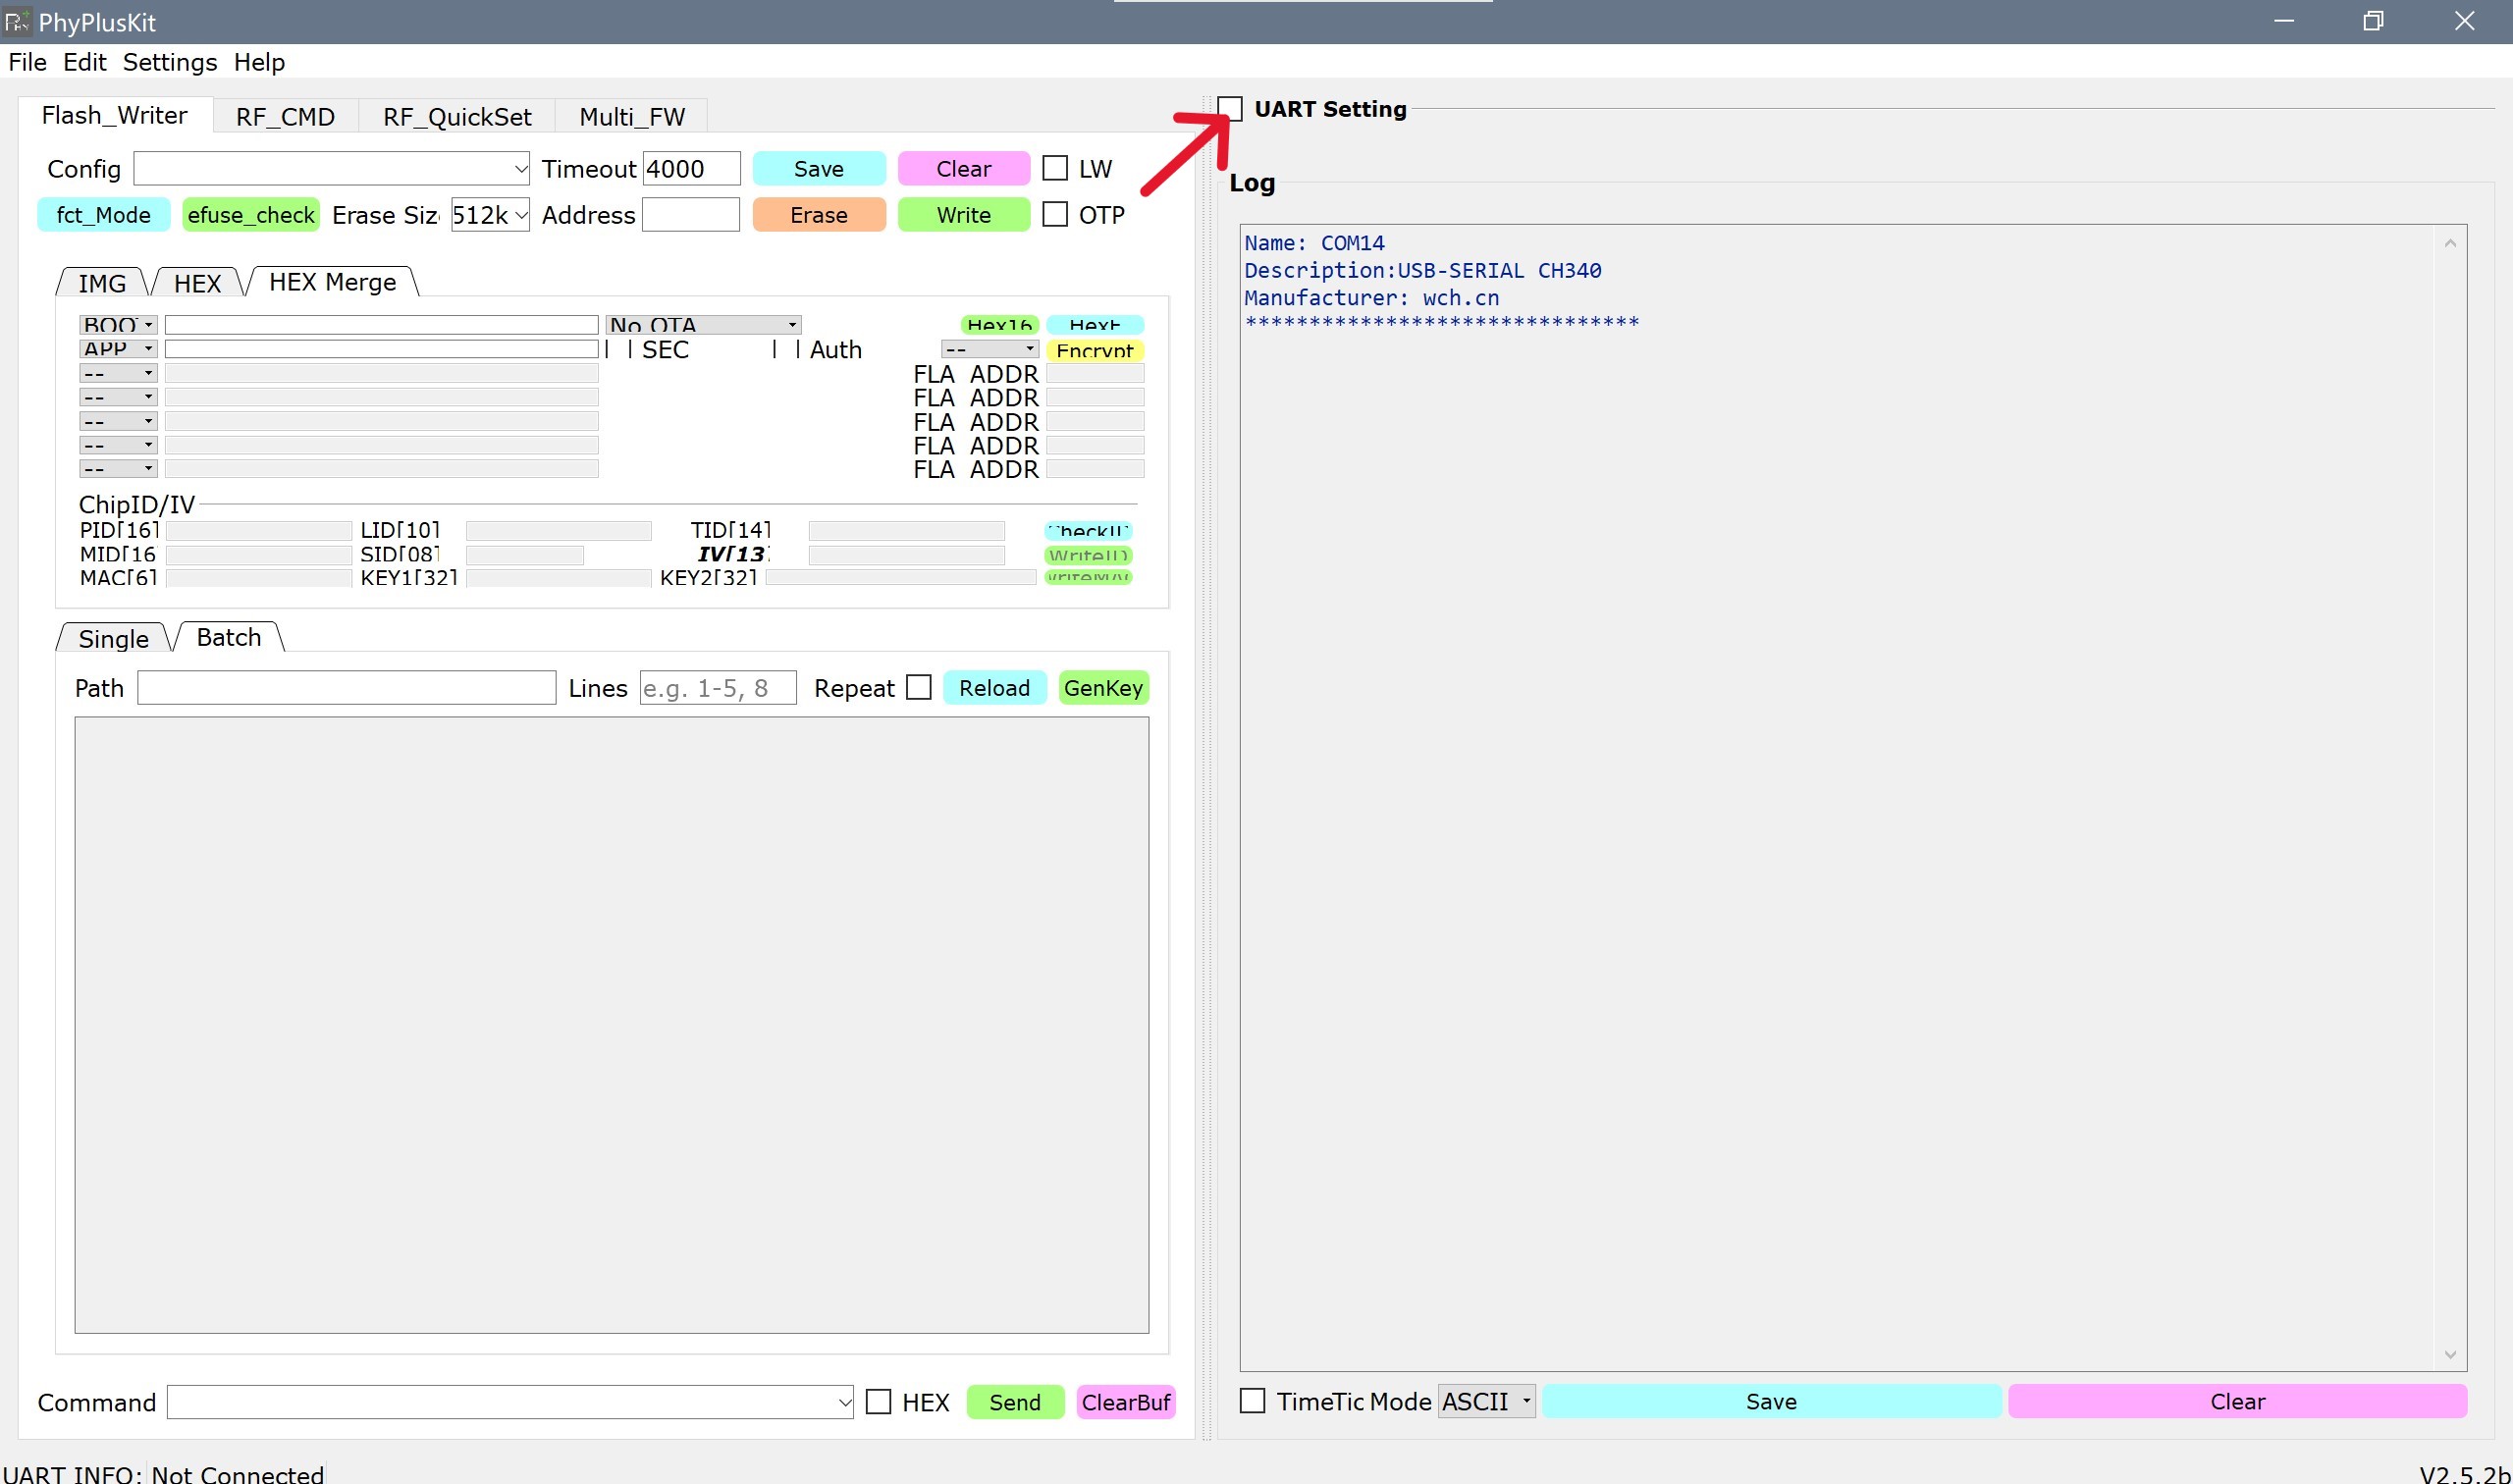Switch to the Batch tab
2513x1484 pixels.
[229, 637]
